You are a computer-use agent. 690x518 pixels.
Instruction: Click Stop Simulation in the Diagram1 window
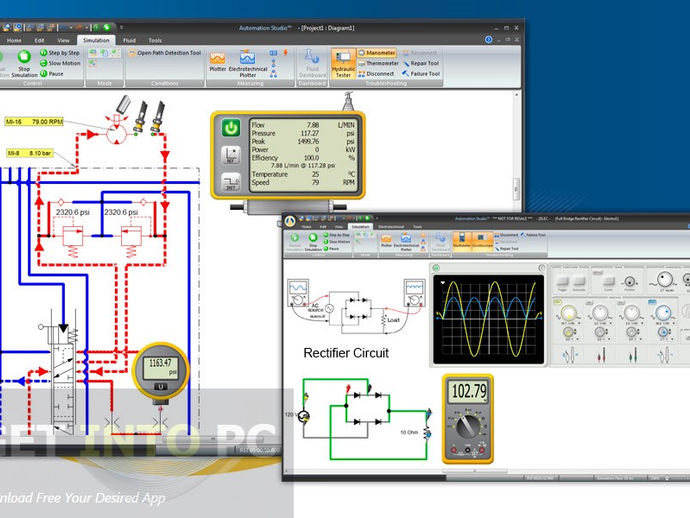(x=24, y=63)
